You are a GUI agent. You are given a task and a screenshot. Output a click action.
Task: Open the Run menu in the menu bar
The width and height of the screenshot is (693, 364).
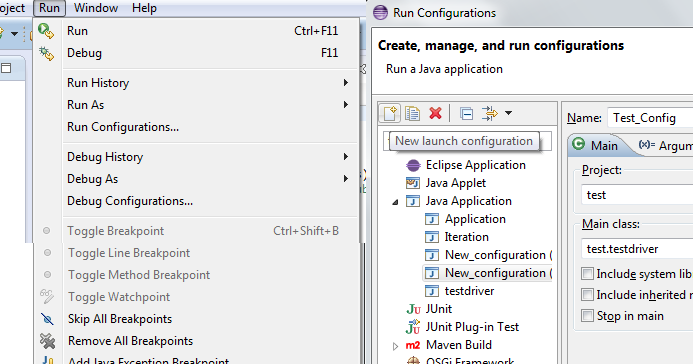(x=50, y=8)
